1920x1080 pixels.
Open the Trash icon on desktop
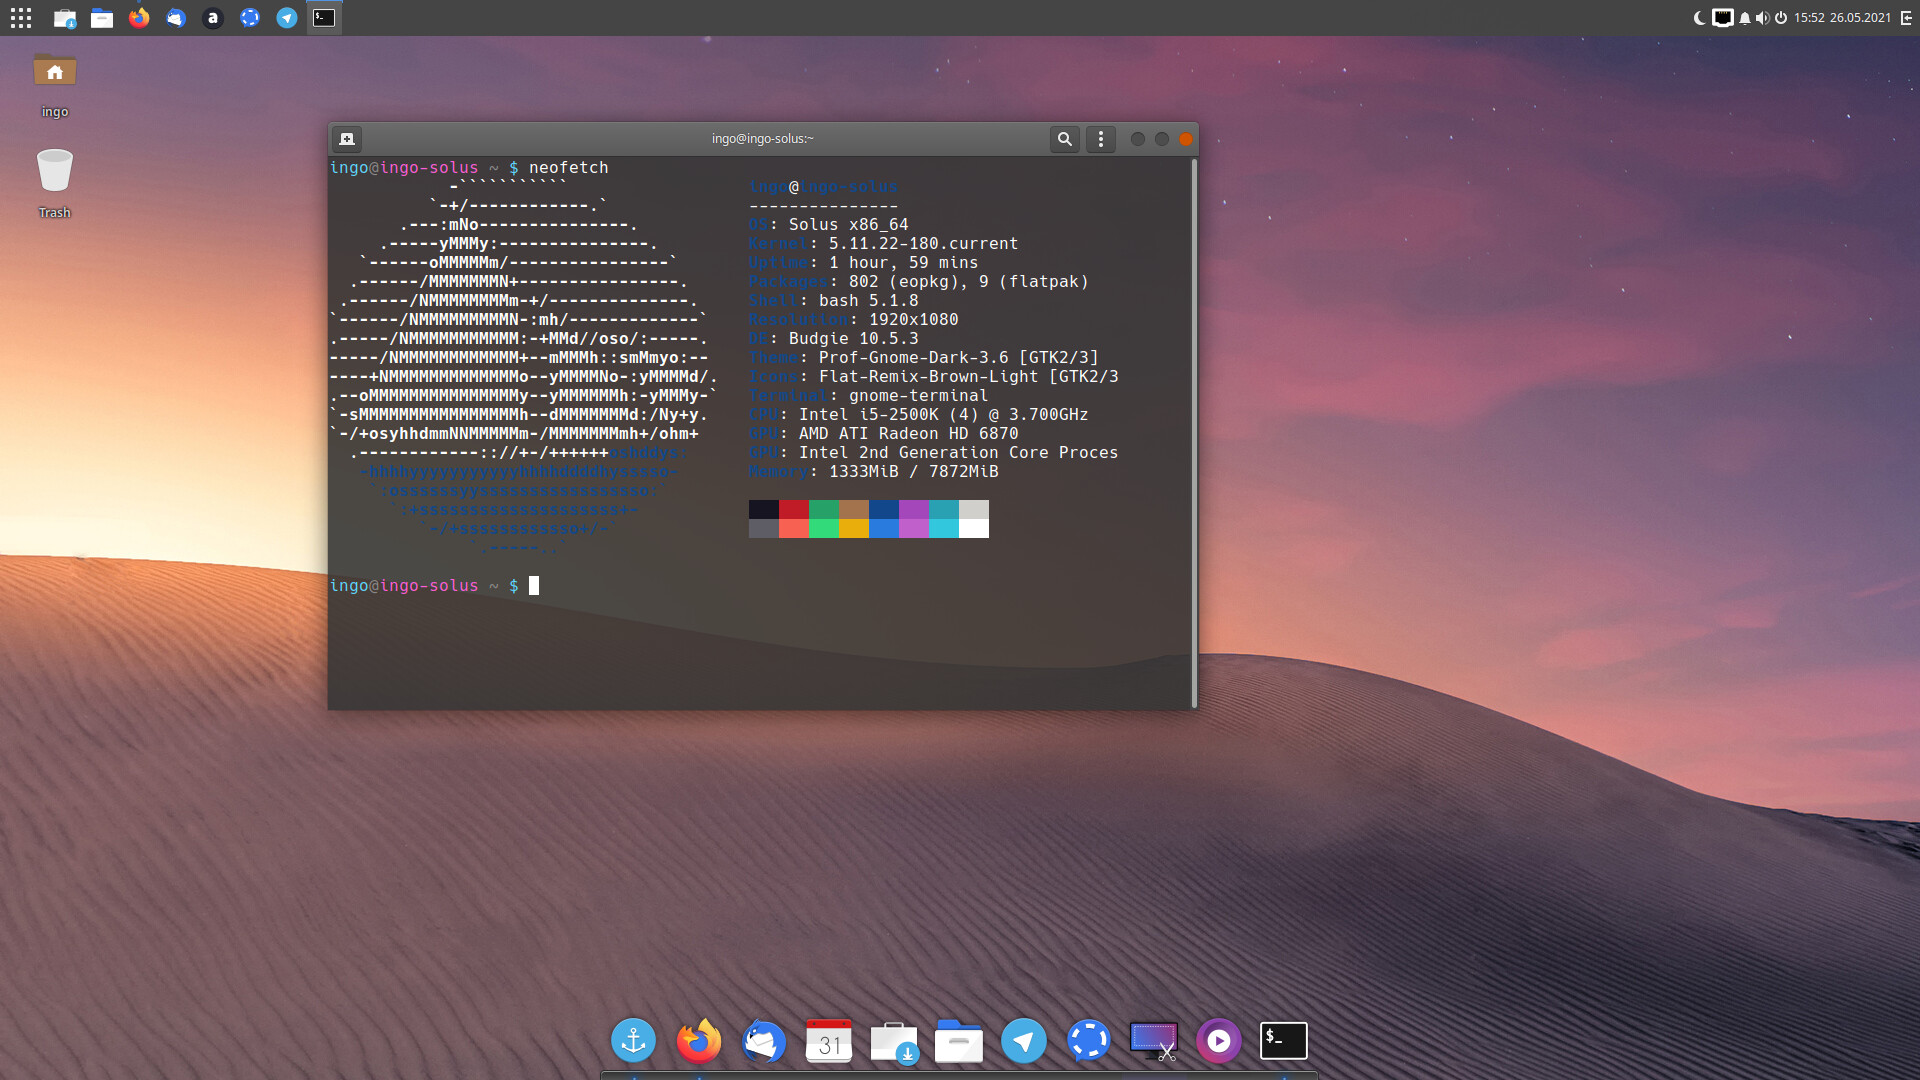55,183
